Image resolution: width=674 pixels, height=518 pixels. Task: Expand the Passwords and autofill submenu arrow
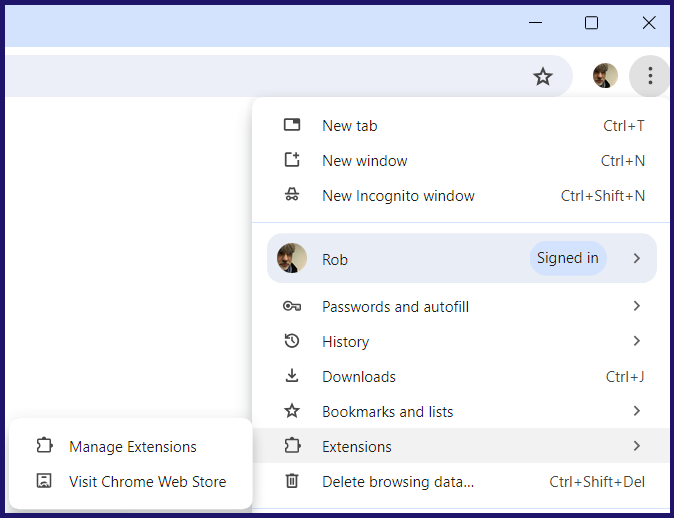(637, 306)
